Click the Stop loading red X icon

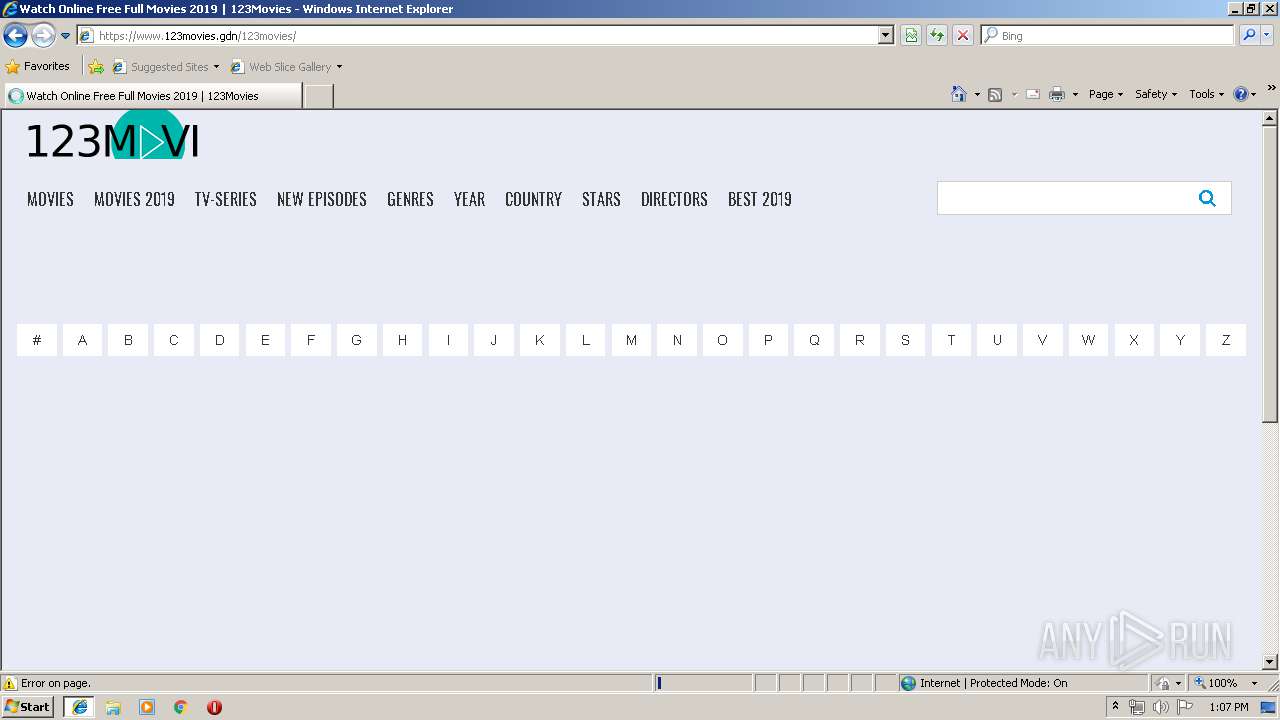963,35
